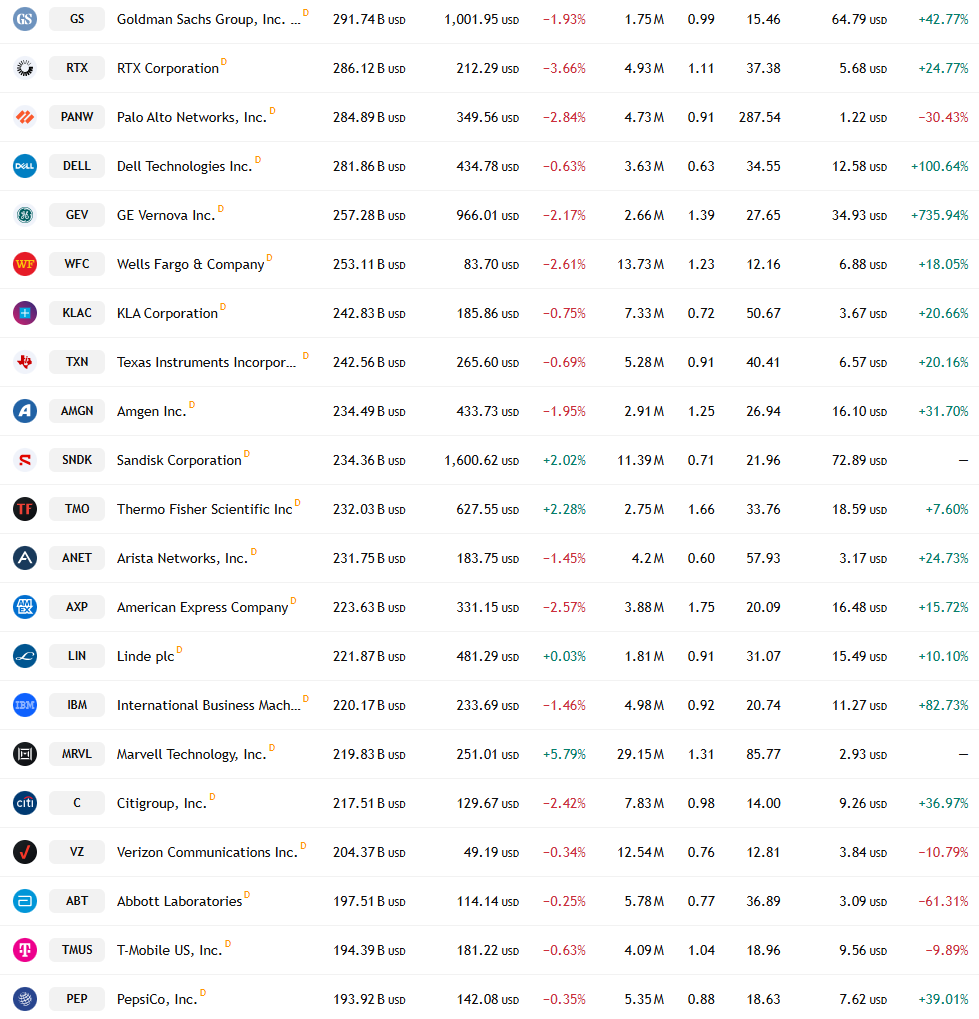Click the 1,001.95 USD price cell
This screenshot has height=1019, width=979.
coord(482,19)
